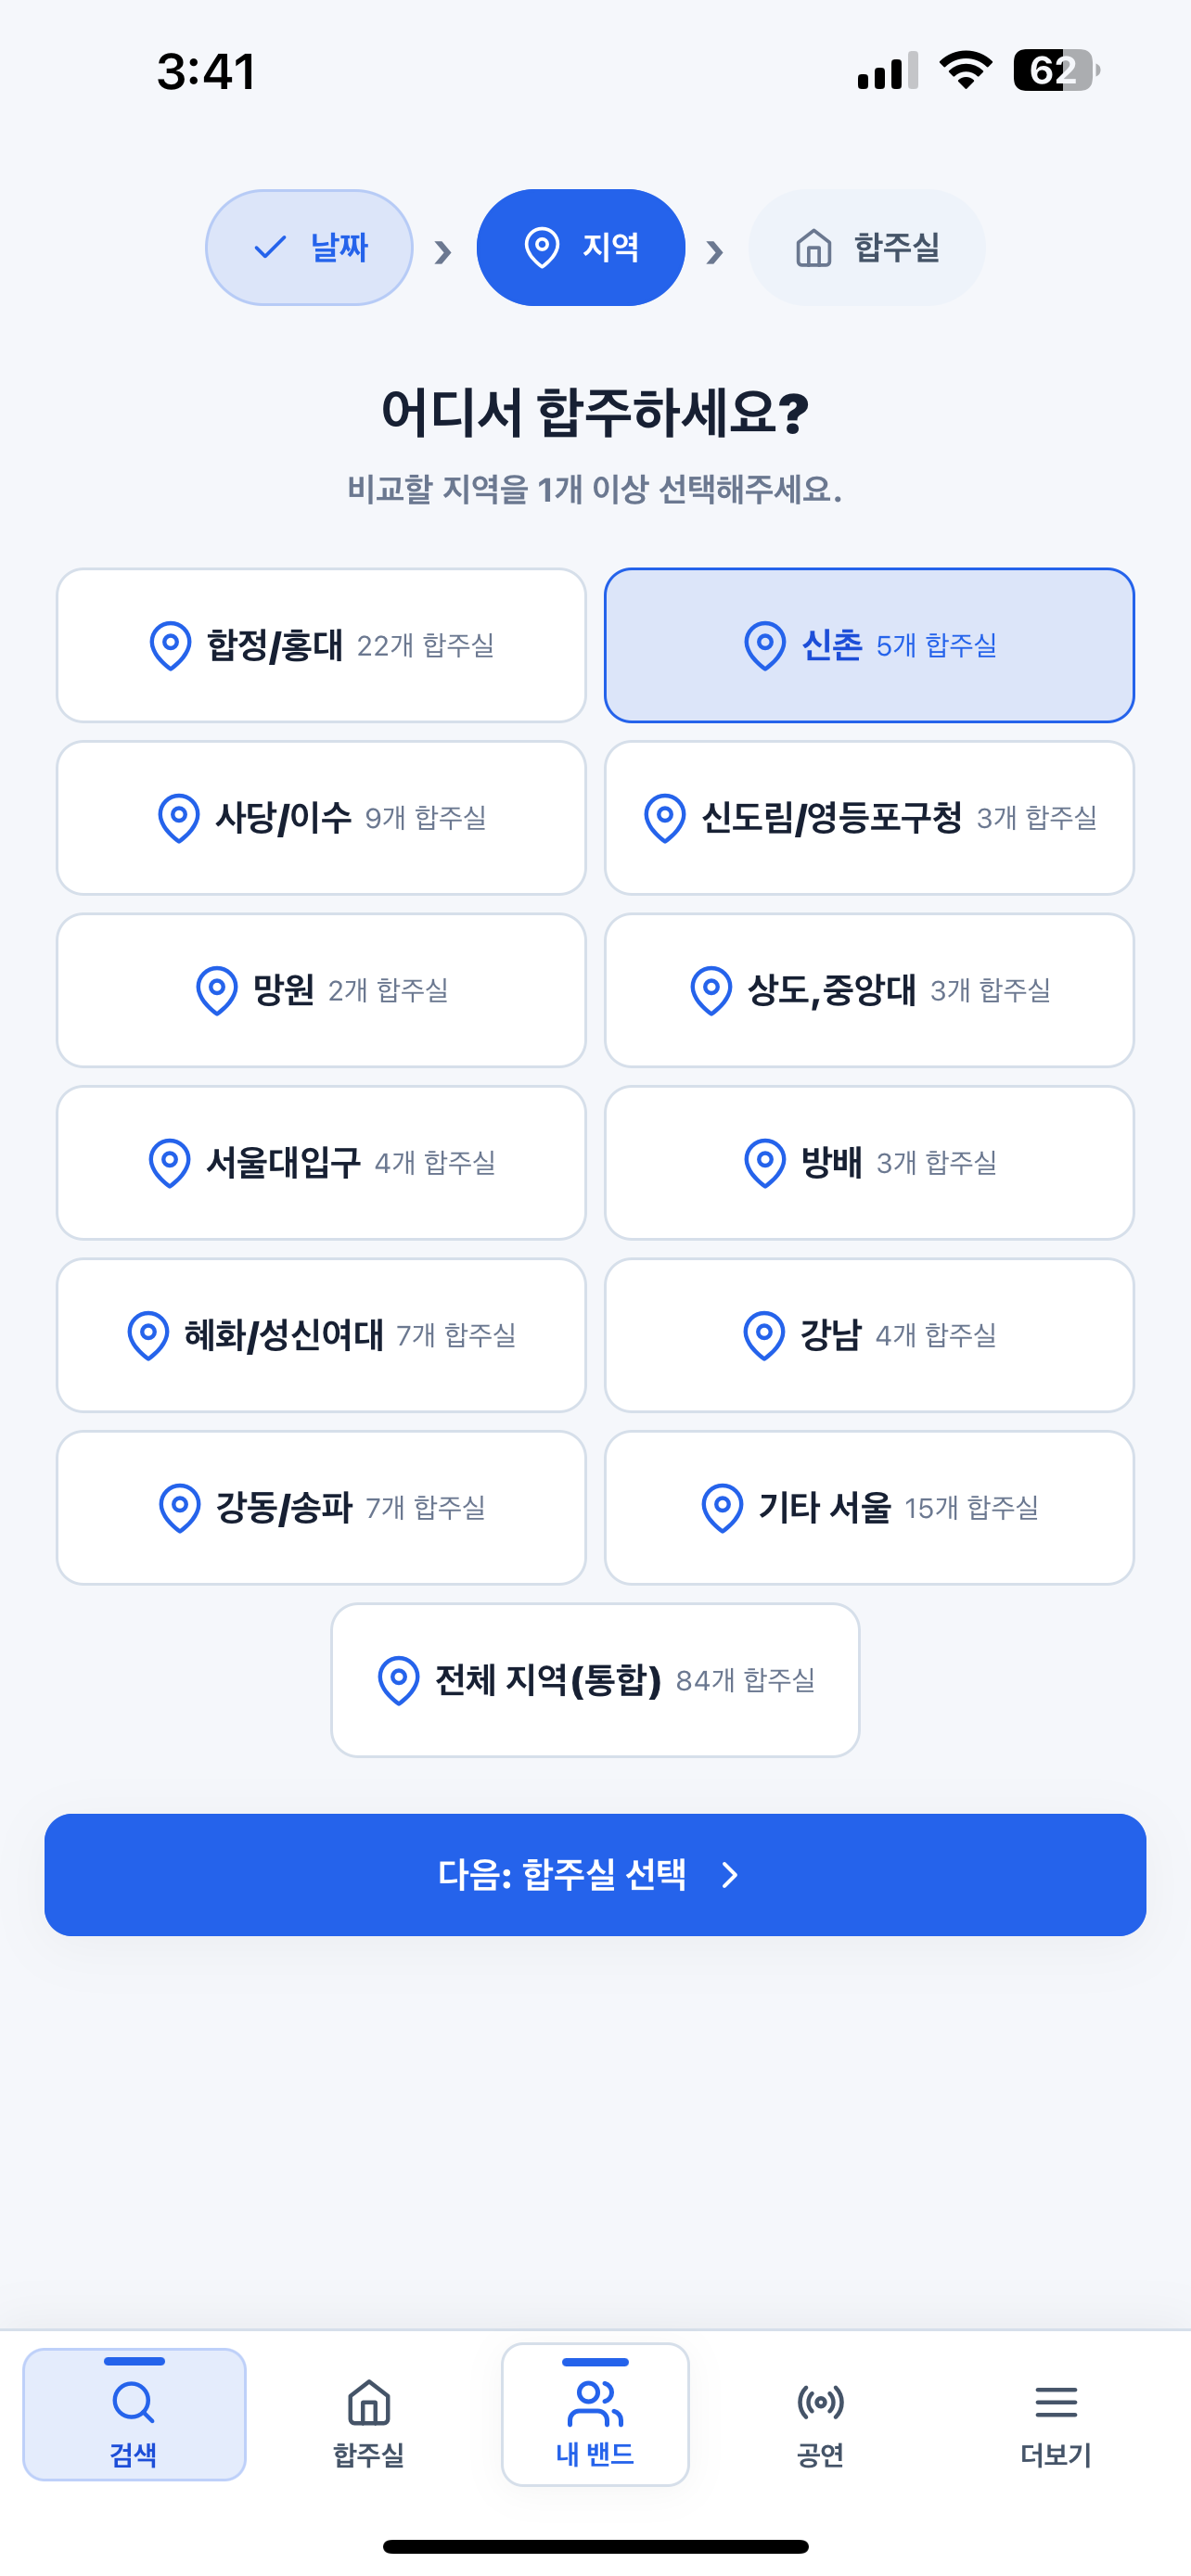The image size is (1191, 2576).
Task: Jump to the 합주실 step tab
Action: (x=867, y=247)
